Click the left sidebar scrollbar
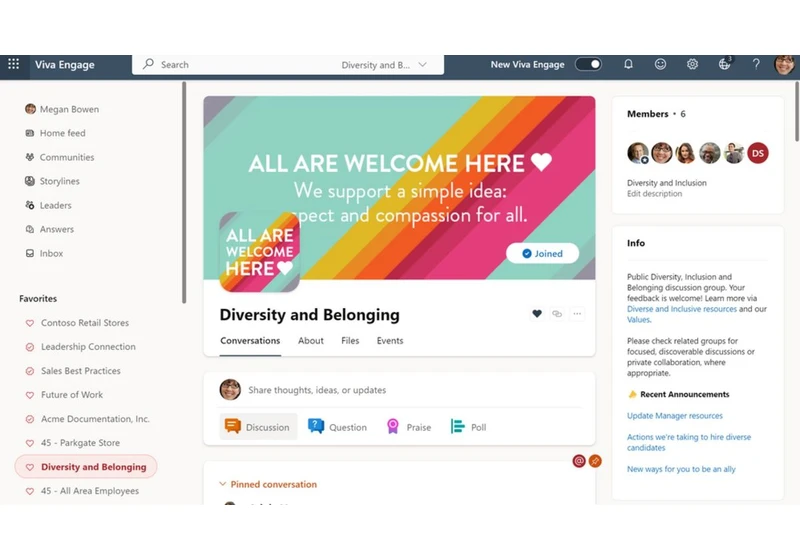The height and width of the screenshot is (560, 800). (x=184, y=192)
